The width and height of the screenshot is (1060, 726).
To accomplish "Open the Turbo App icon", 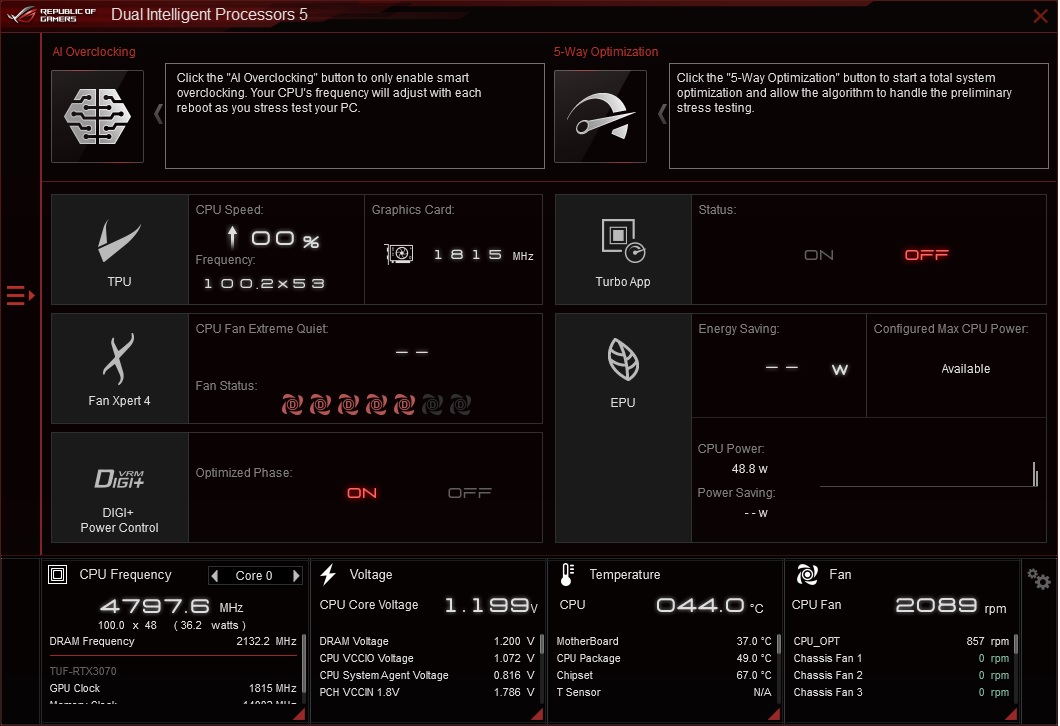I will click(x=623, y=249).
